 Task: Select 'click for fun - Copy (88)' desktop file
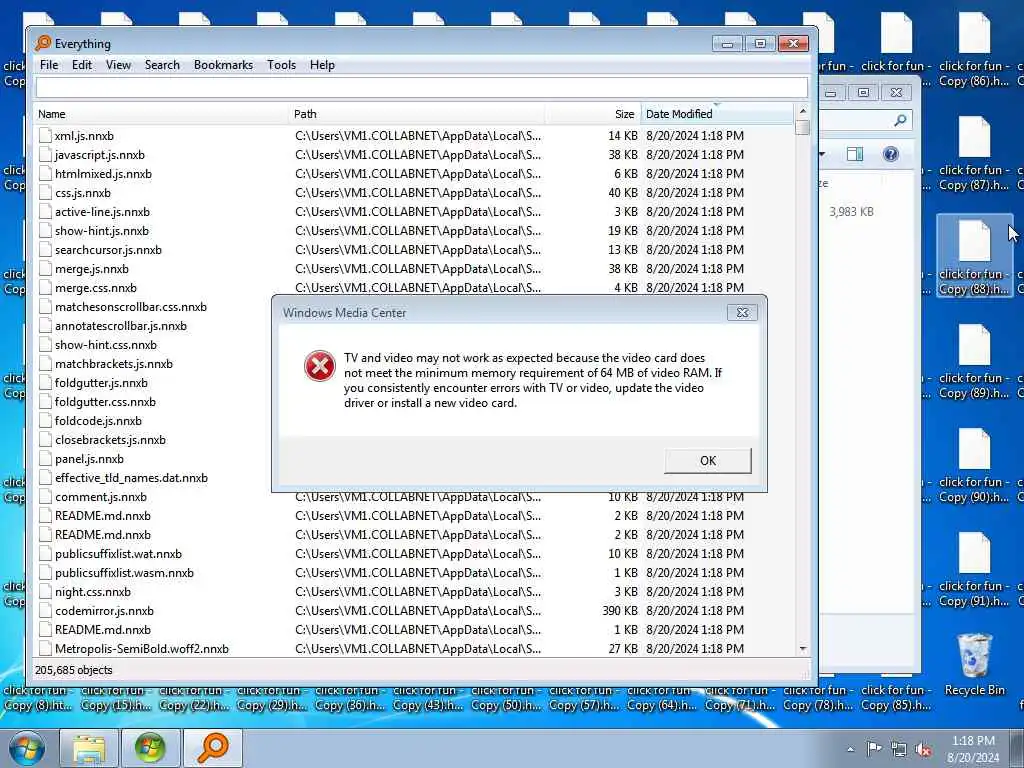pyautogui.click(x=974, y=257)
